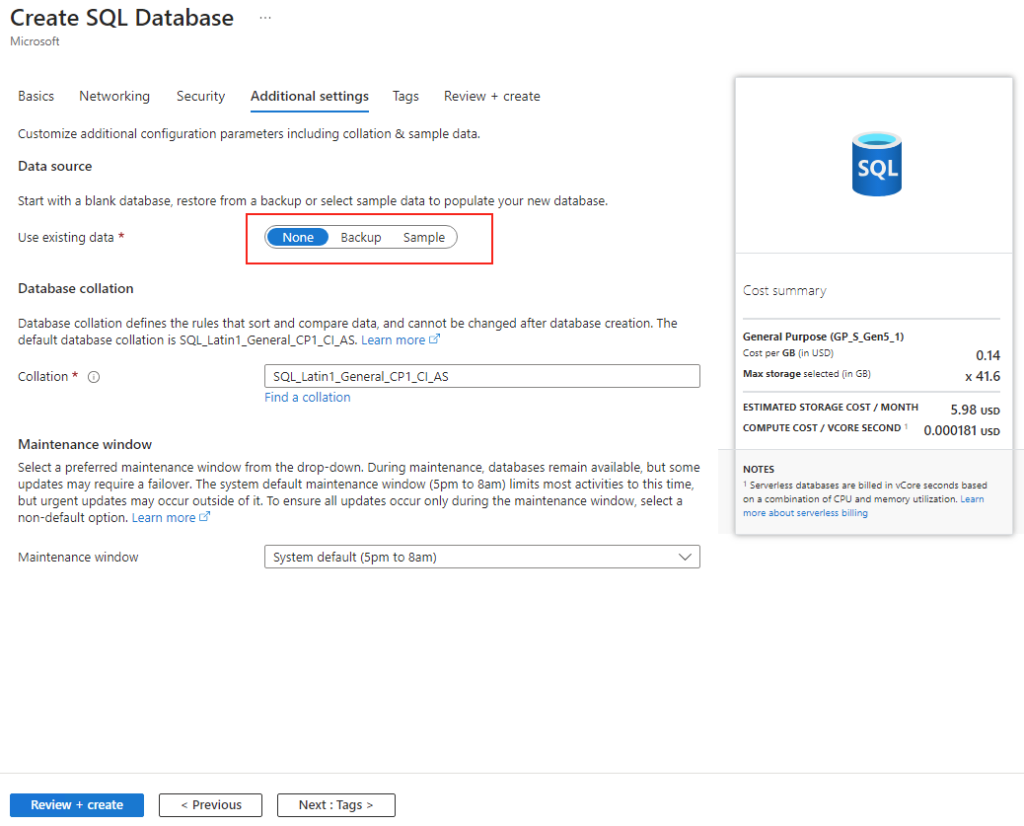Click the Previous button
Viewport: 1024px width, 826px height.
[x=211, y=805]
